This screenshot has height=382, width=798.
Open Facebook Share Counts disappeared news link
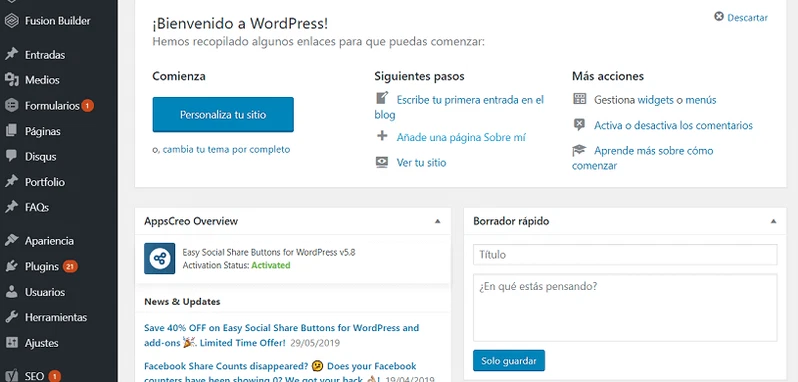(x=280, y=372)
